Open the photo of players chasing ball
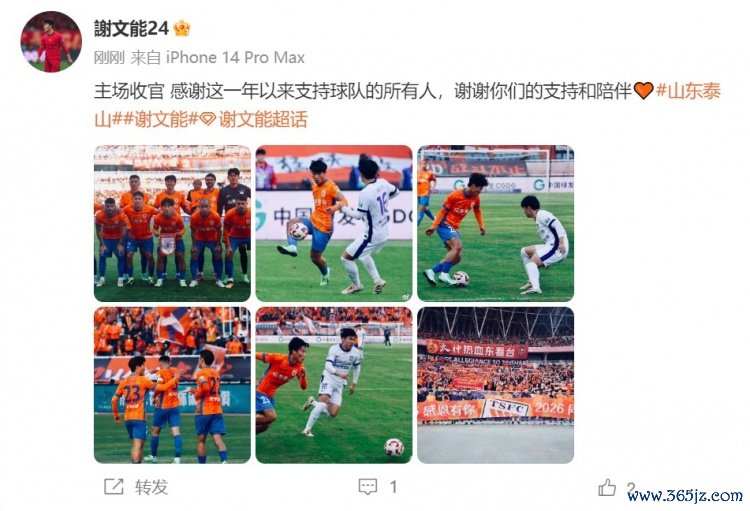The height and width of the screenshot is (511, 750). (x=334, y=385)
